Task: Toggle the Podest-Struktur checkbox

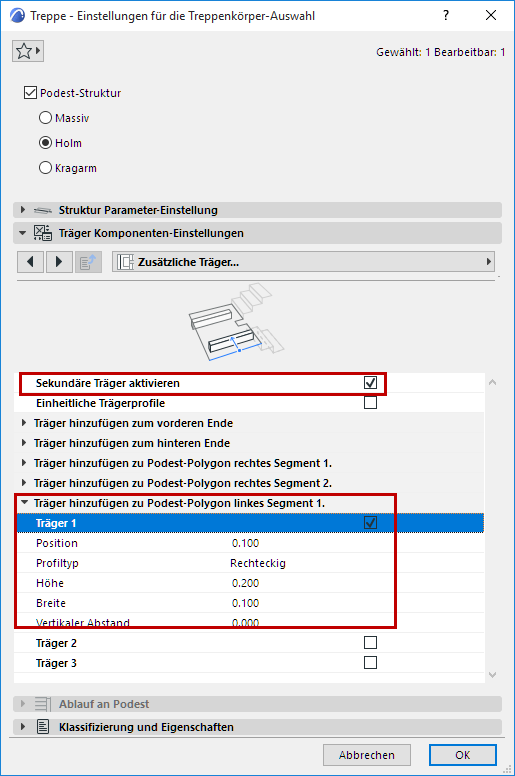Action: tap(30, 93)
